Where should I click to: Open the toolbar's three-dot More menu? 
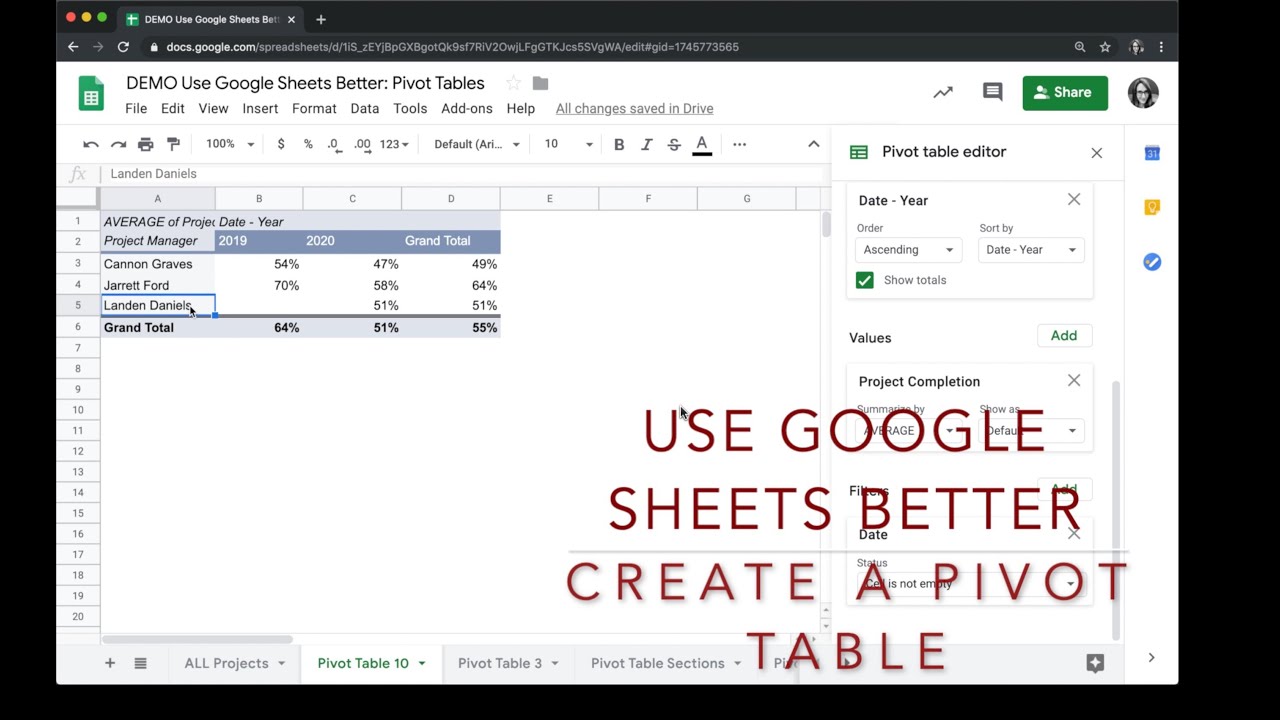click(739, 144)
